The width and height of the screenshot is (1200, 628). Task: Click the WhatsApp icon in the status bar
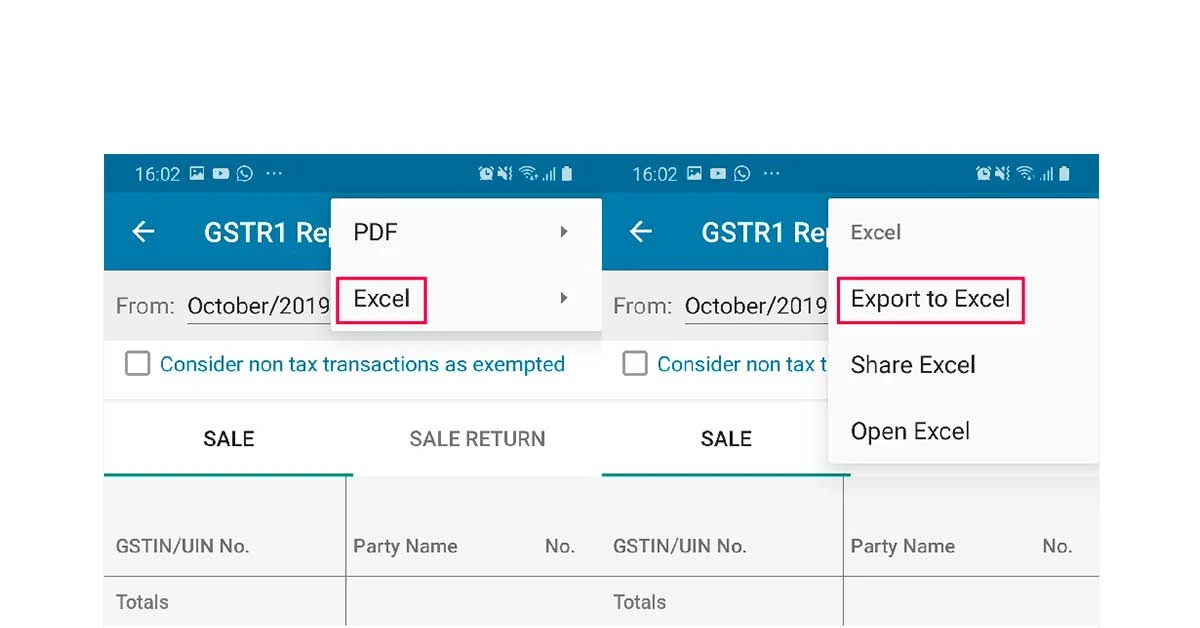pyautogui.click(x=245, y=173)
